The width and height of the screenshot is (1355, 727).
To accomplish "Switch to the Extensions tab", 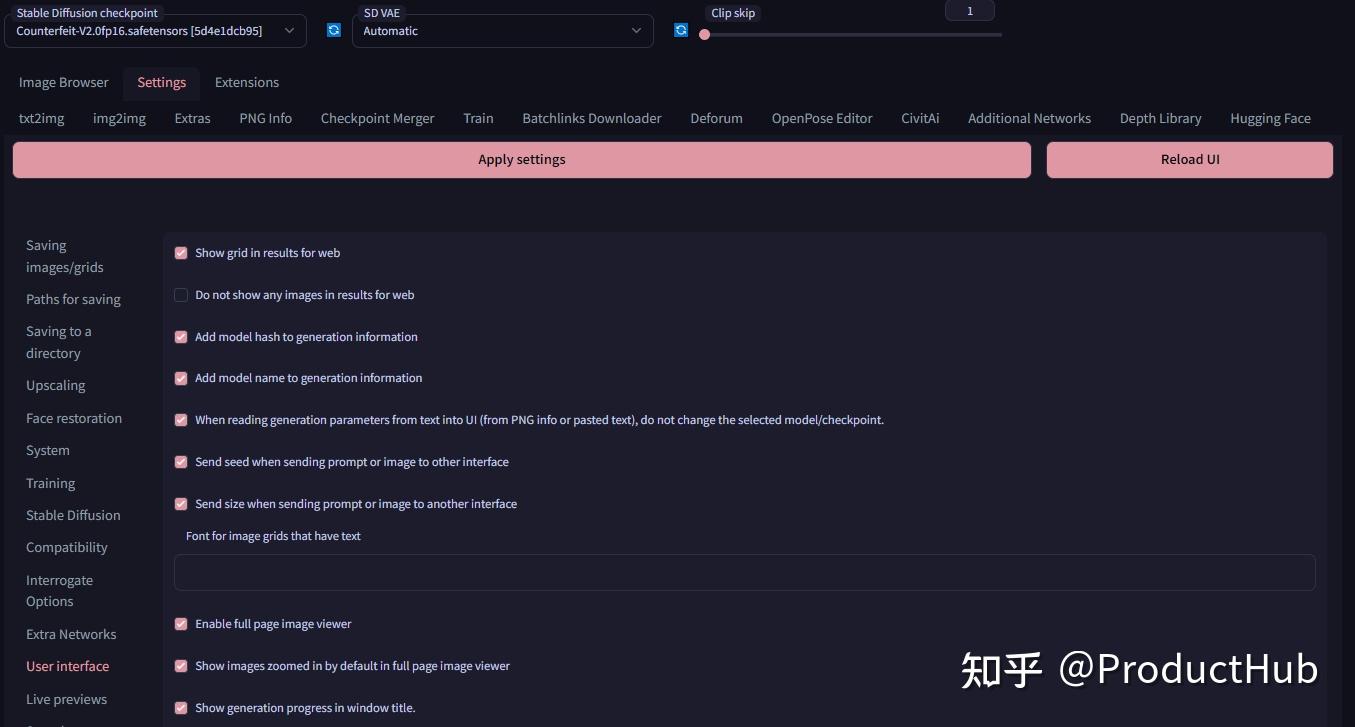I will coord(246,82).
